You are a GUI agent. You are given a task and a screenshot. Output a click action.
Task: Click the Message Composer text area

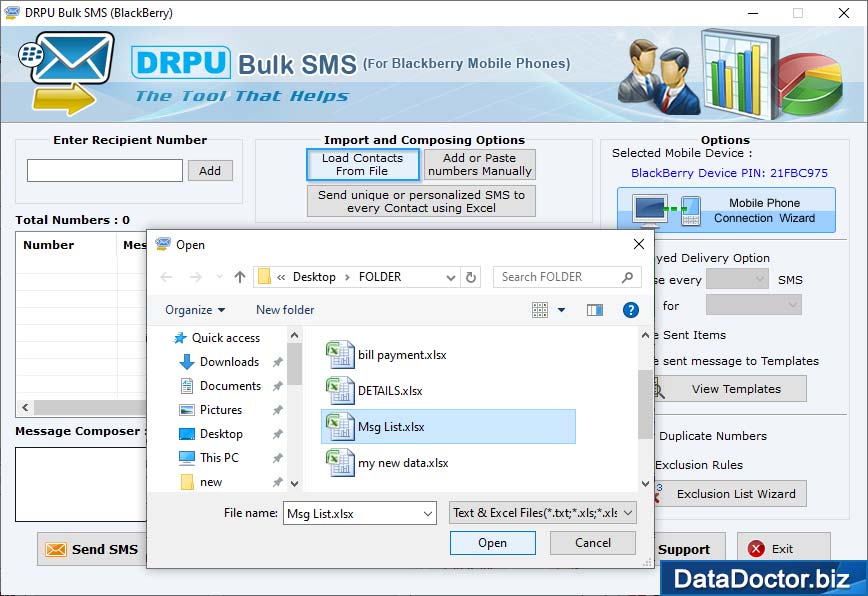pos(81,484)
